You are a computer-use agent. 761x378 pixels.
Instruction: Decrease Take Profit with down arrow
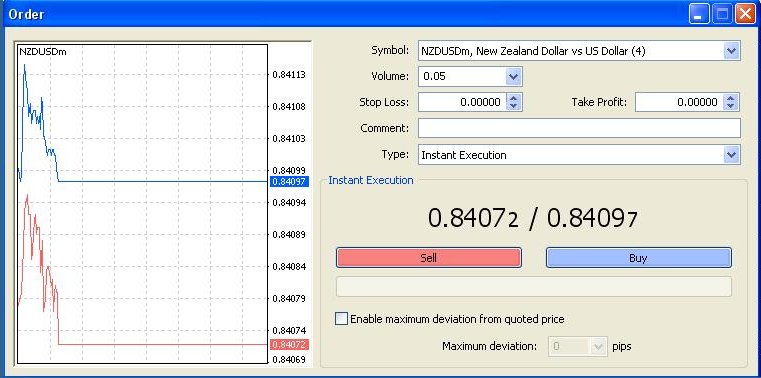pos(731,106)
